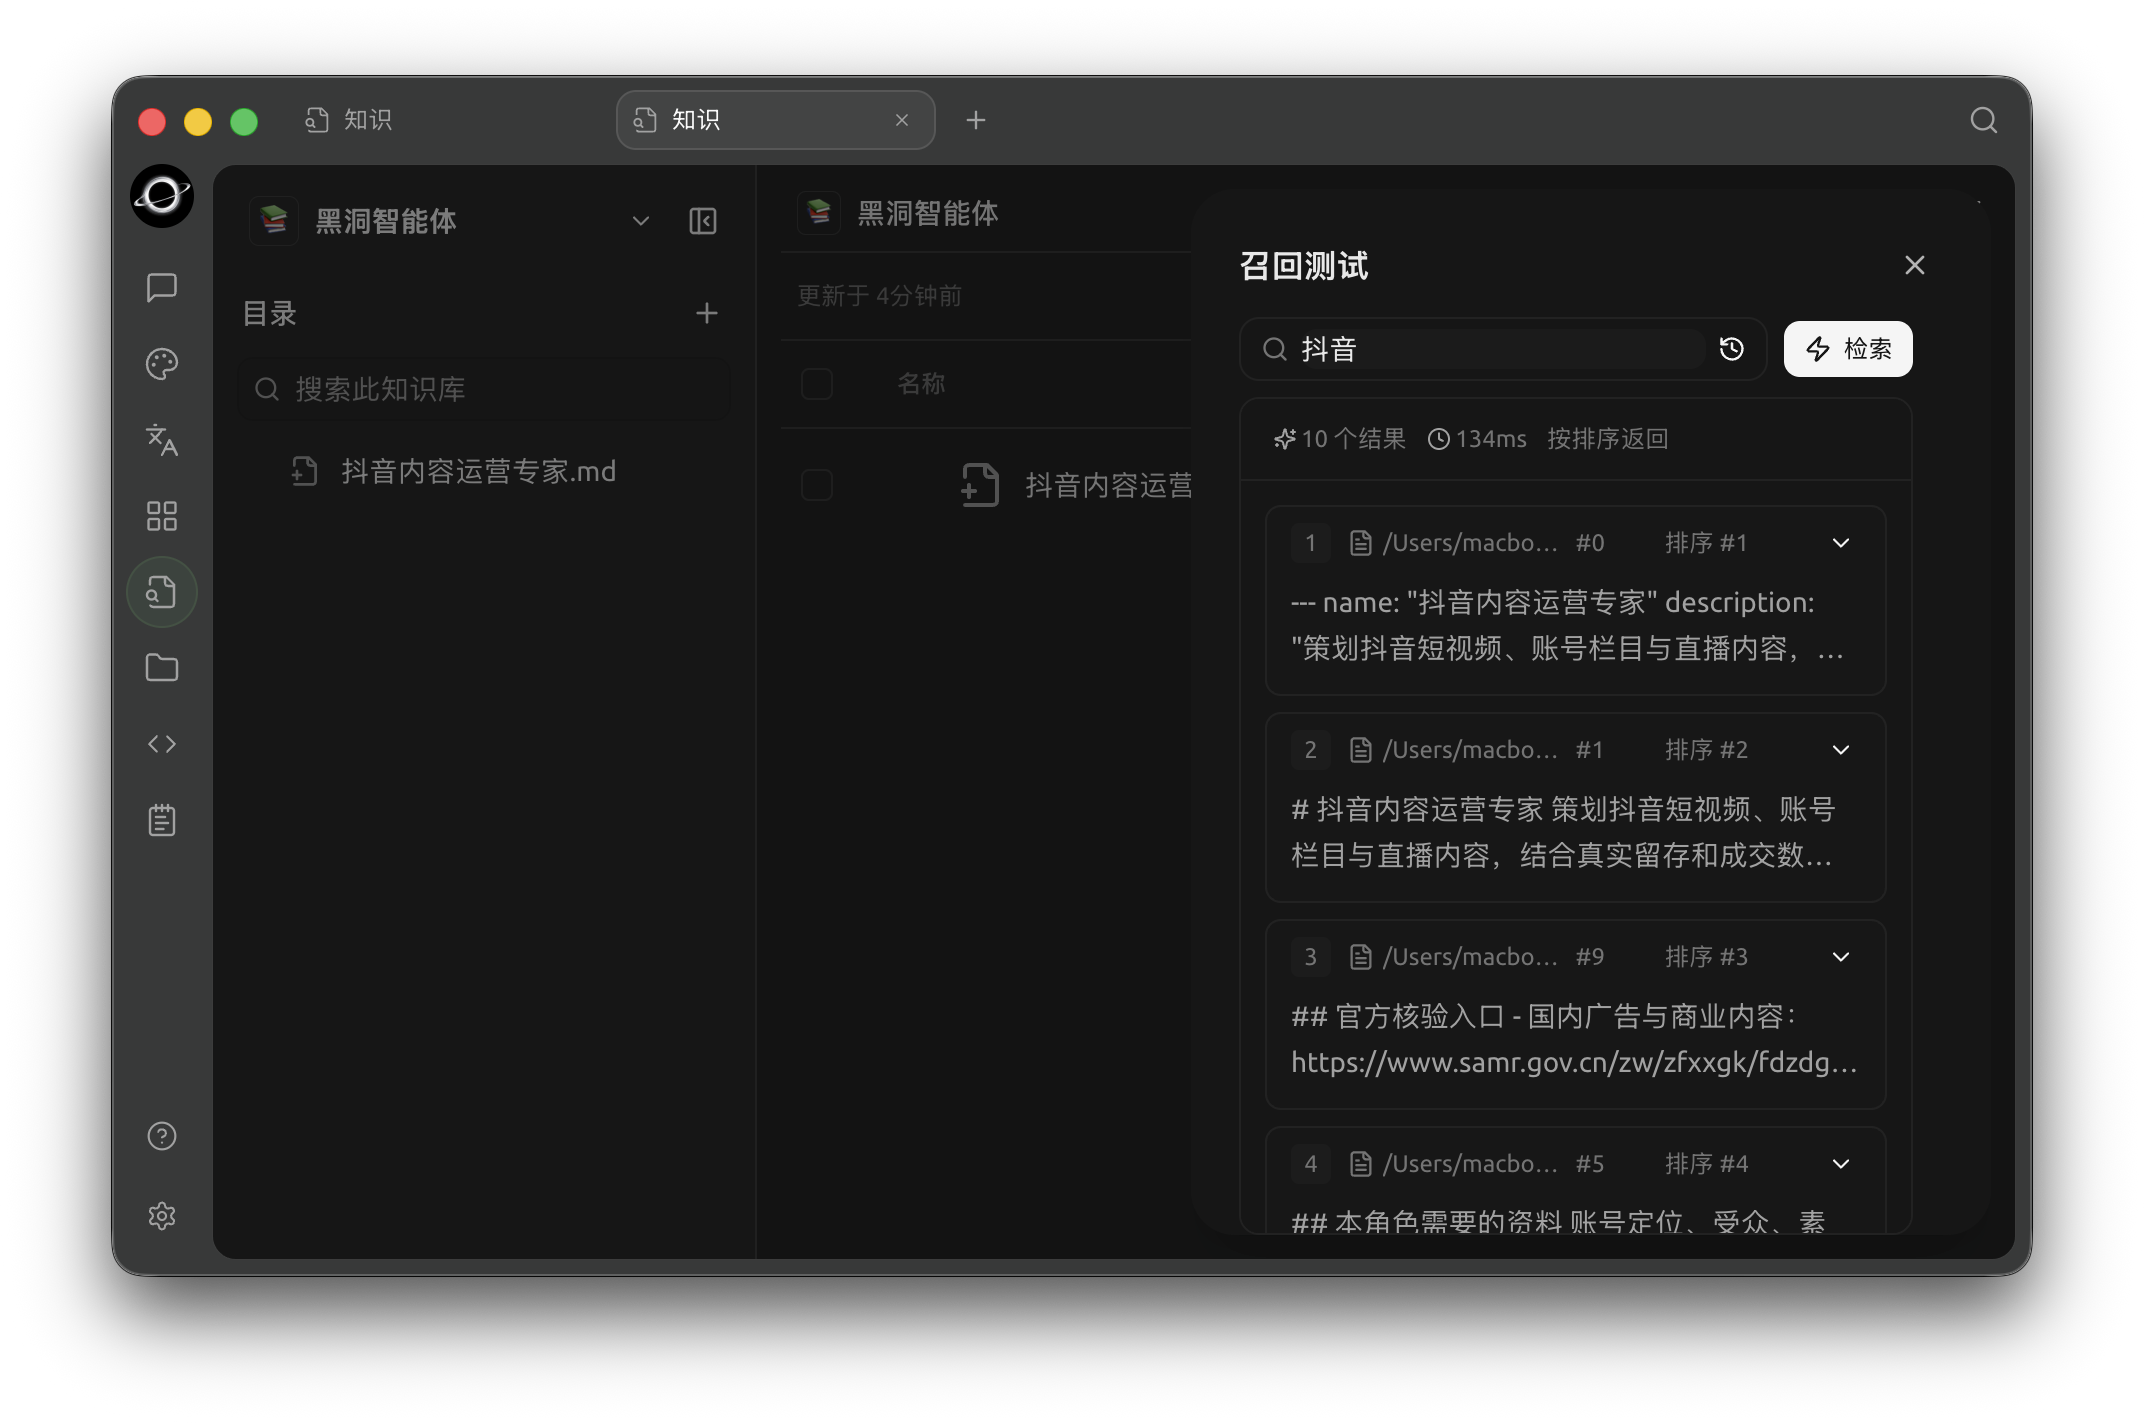Screen dimensions: 2144x1424
Task: Open the chat sidebar icon
Action: (161, 288)
